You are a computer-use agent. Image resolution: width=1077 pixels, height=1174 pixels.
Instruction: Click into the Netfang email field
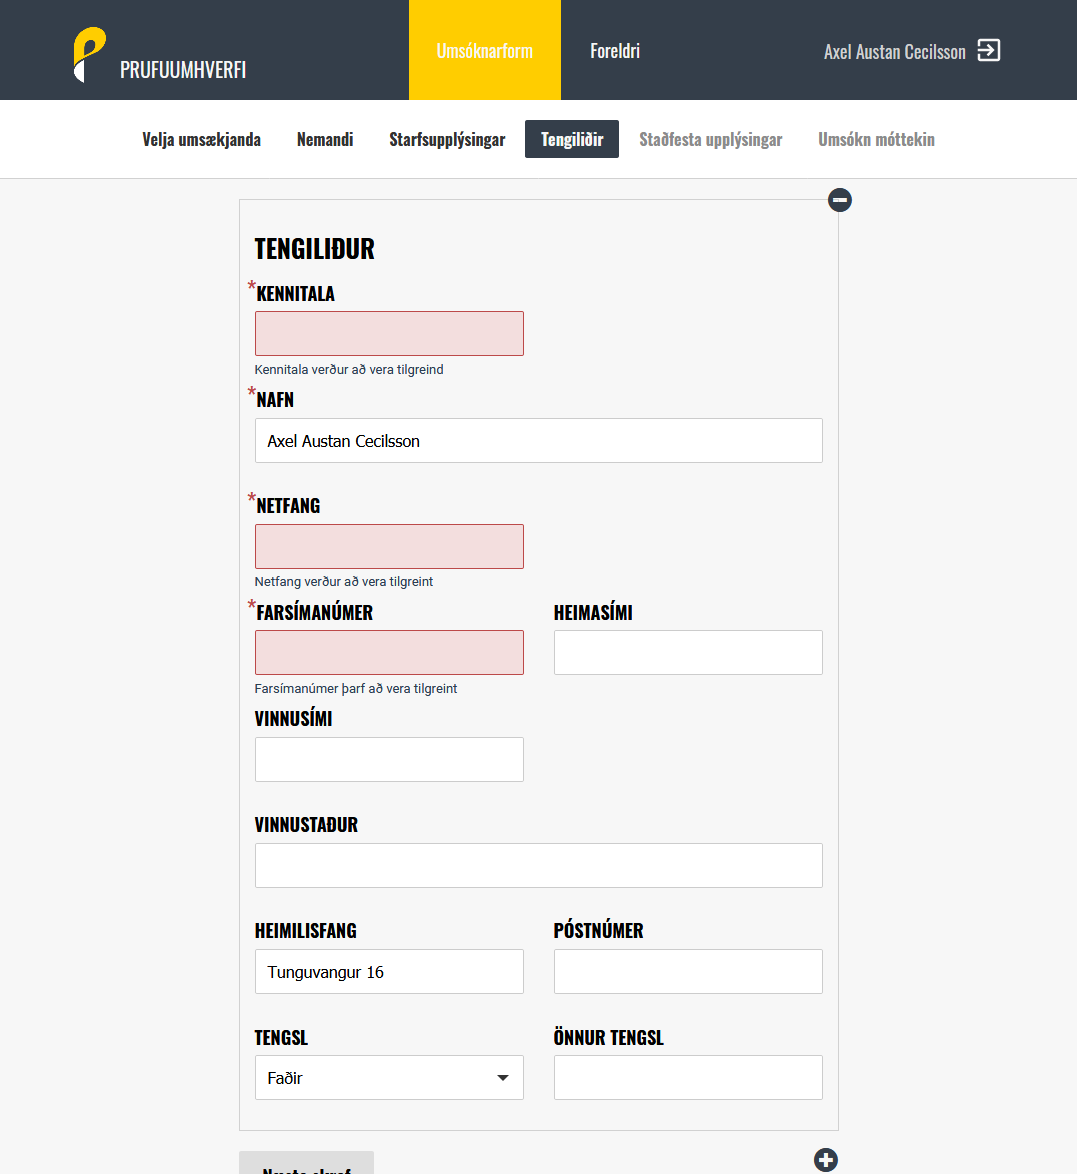tap(389, 547)
